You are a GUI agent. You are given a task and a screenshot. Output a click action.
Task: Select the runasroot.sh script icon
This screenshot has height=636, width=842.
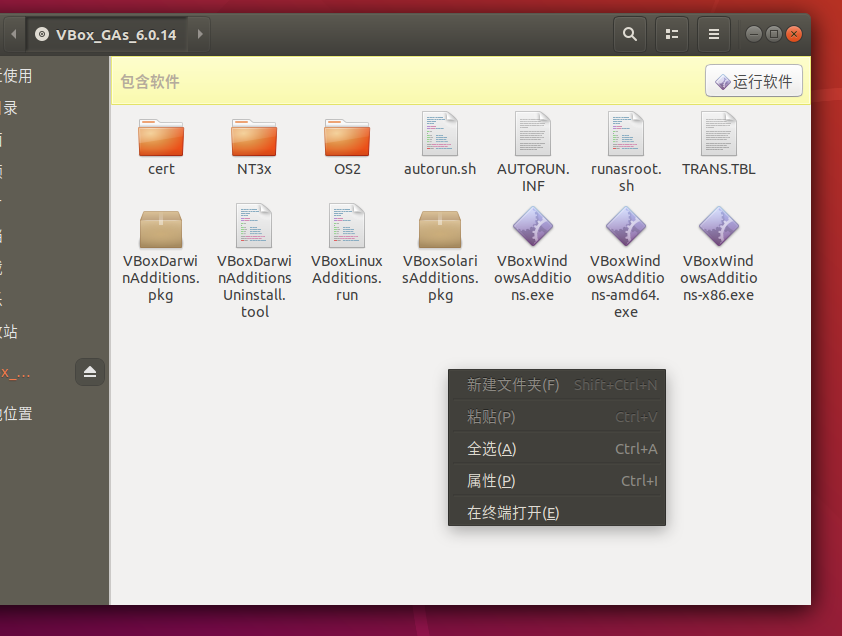click(x=626, y=134)
